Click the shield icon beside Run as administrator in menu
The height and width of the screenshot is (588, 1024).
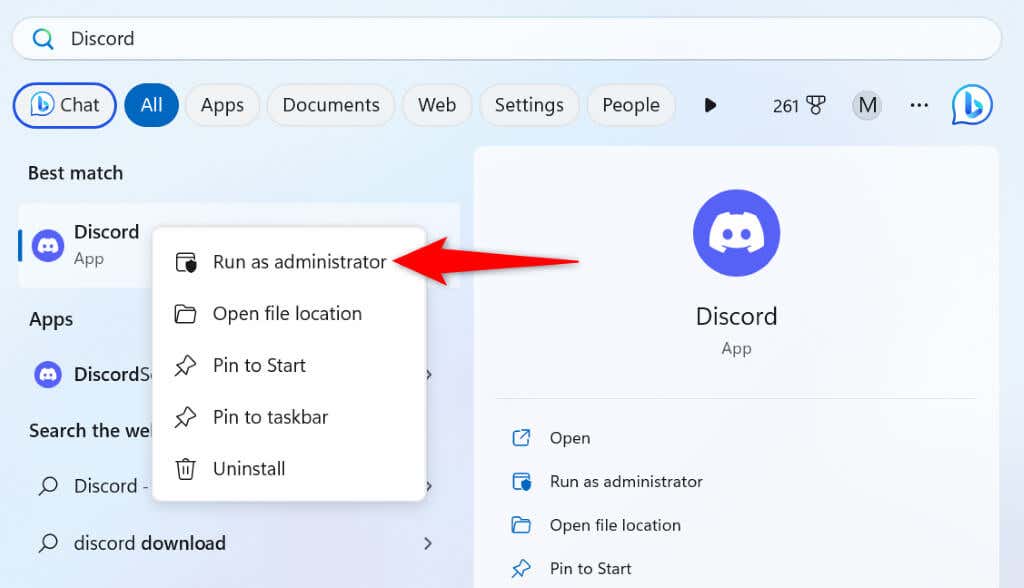click(186, 262)
